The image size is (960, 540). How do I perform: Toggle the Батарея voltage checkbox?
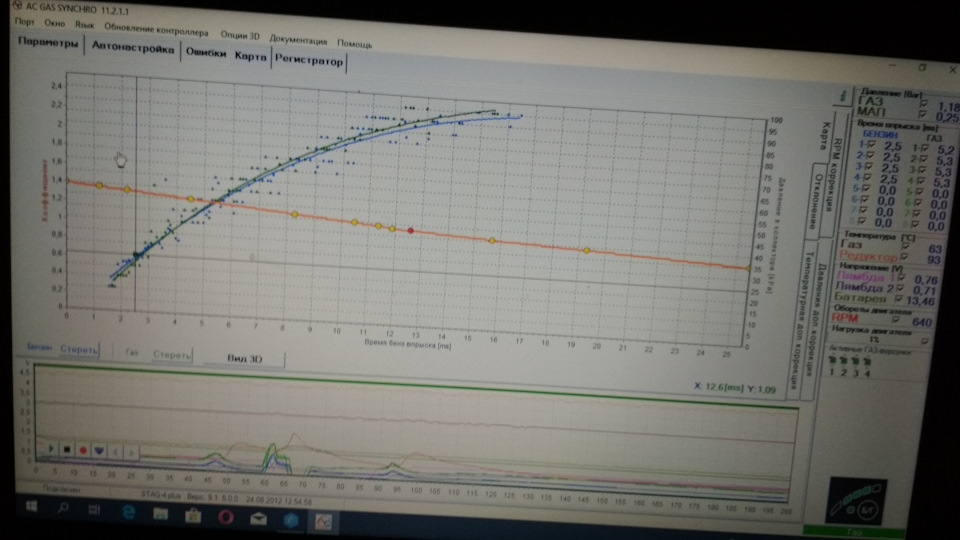898,299
